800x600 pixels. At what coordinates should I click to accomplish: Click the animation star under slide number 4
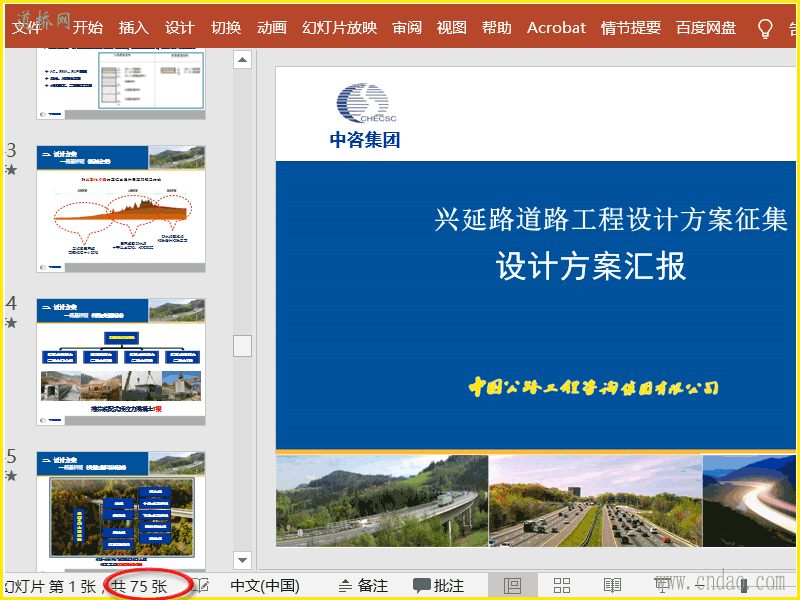[x=11, y=323]
